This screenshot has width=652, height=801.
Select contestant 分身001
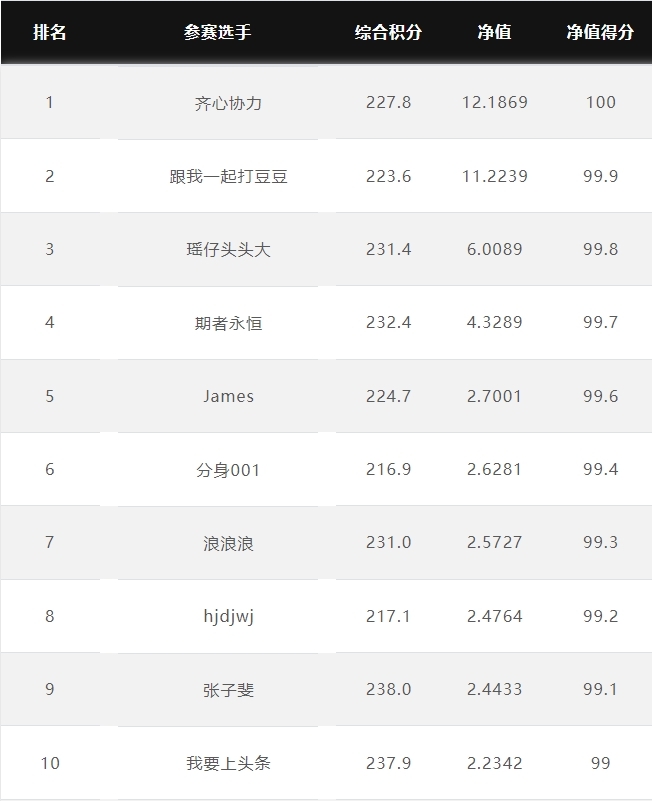point(228,470)
